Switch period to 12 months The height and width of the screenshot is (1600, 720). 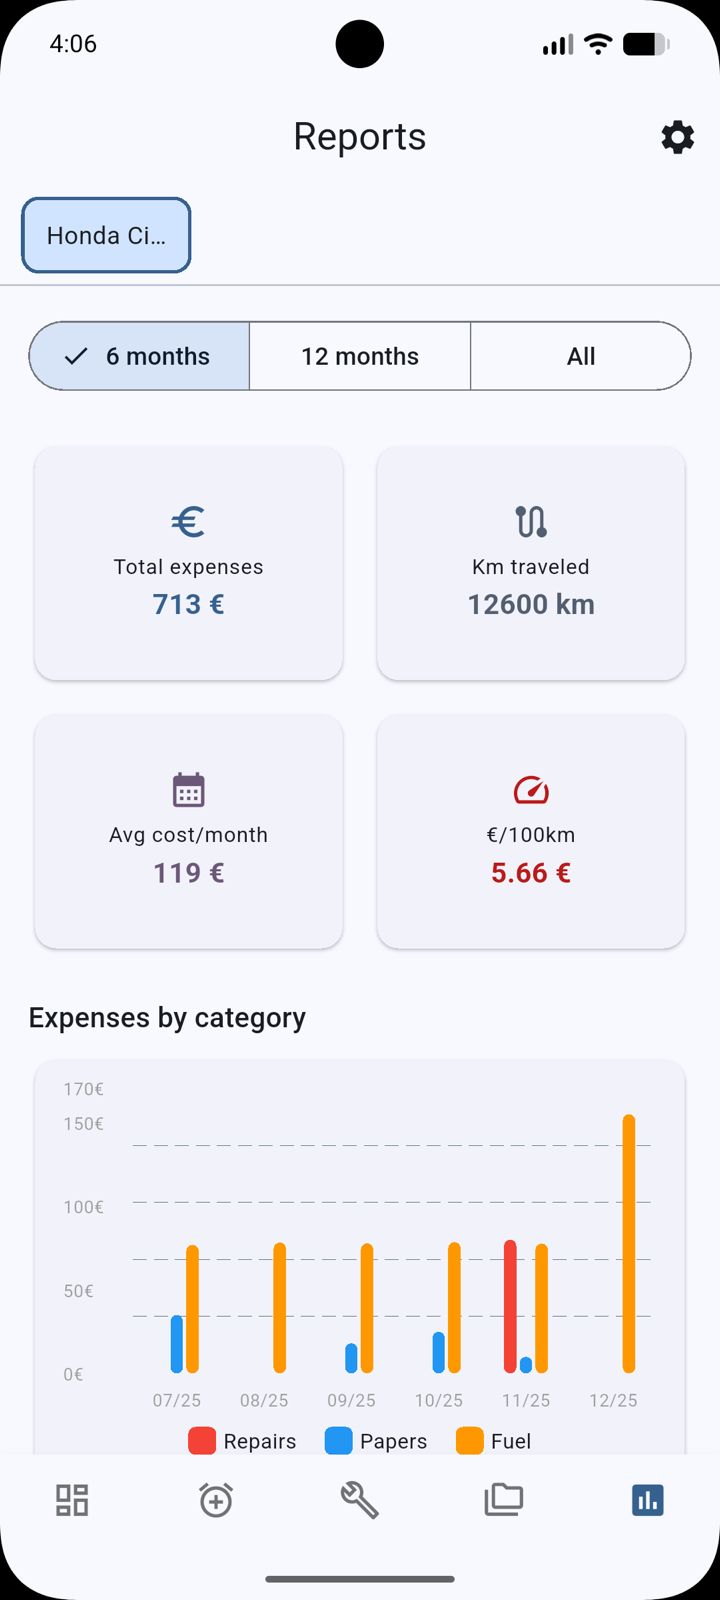[360, 356]
